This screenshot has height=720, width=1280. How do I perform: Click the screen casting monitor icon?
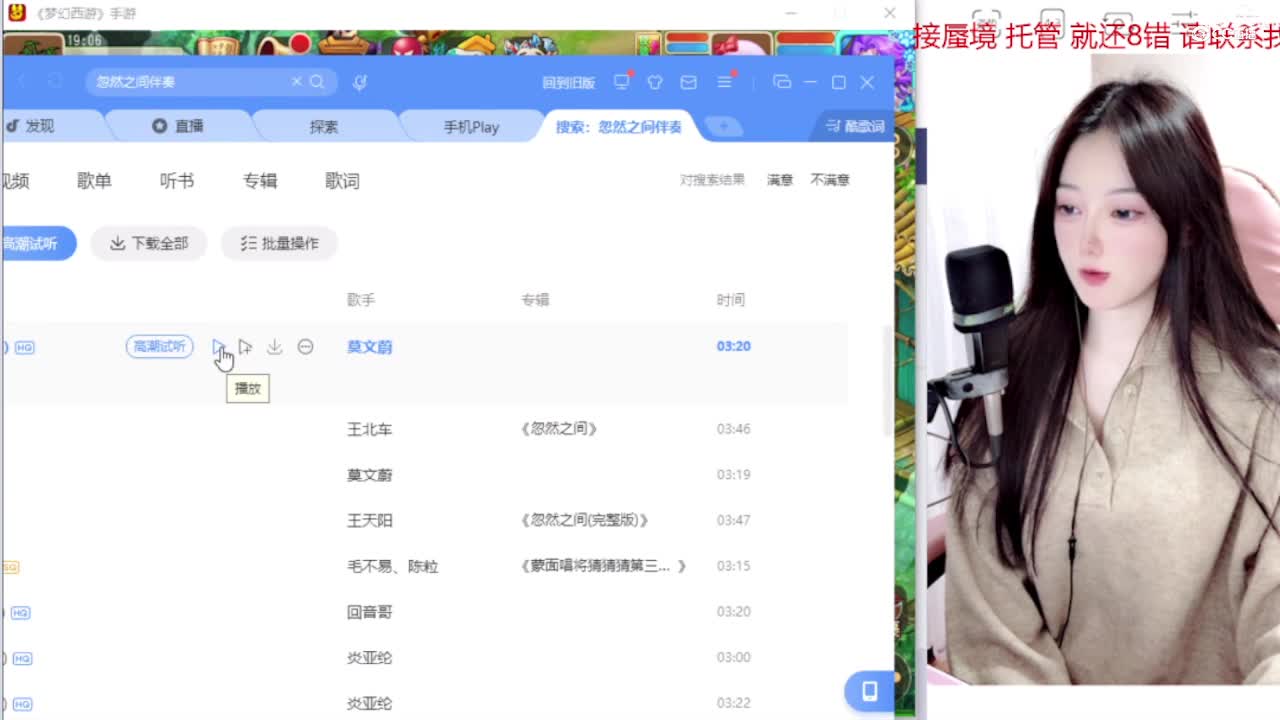pyautogui.click(x=623, y=84)
